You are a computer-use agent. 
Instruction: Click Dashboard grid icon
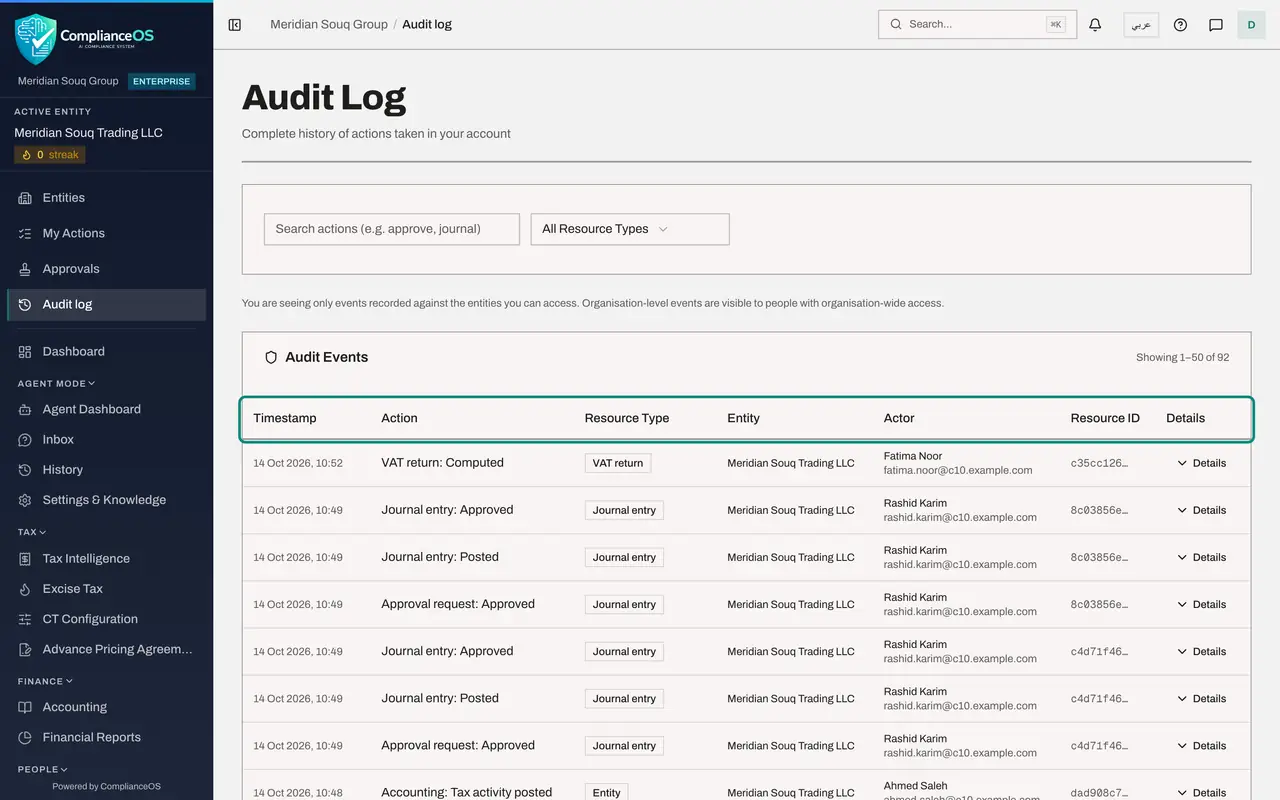[x=25, y=352]
